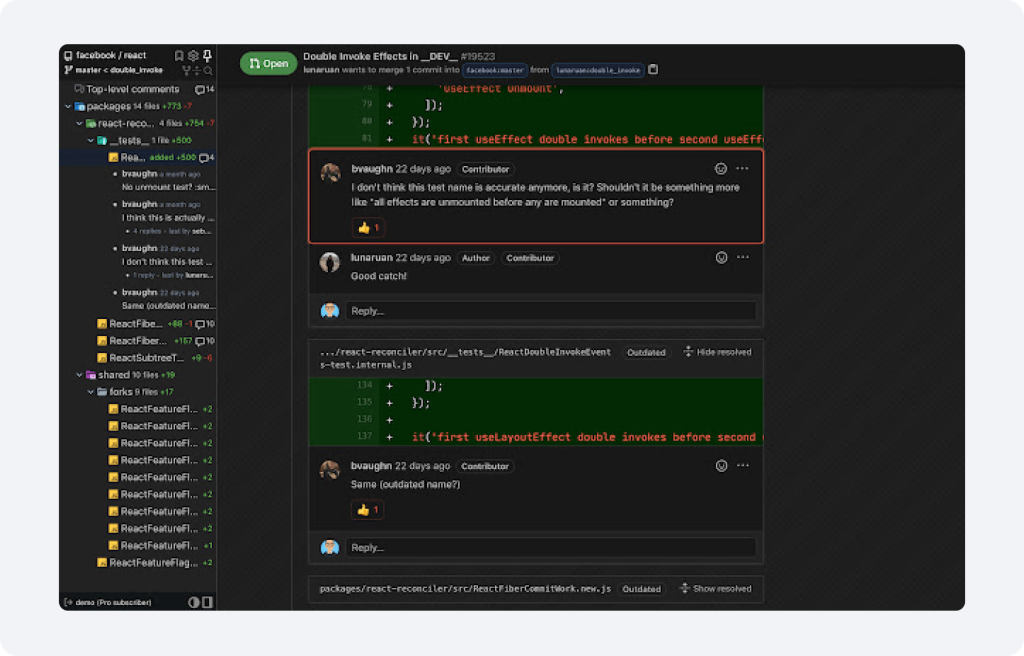Click the purple shared folder icon
The width and height of the screenshot is (1024, 656).
[91, 375]
